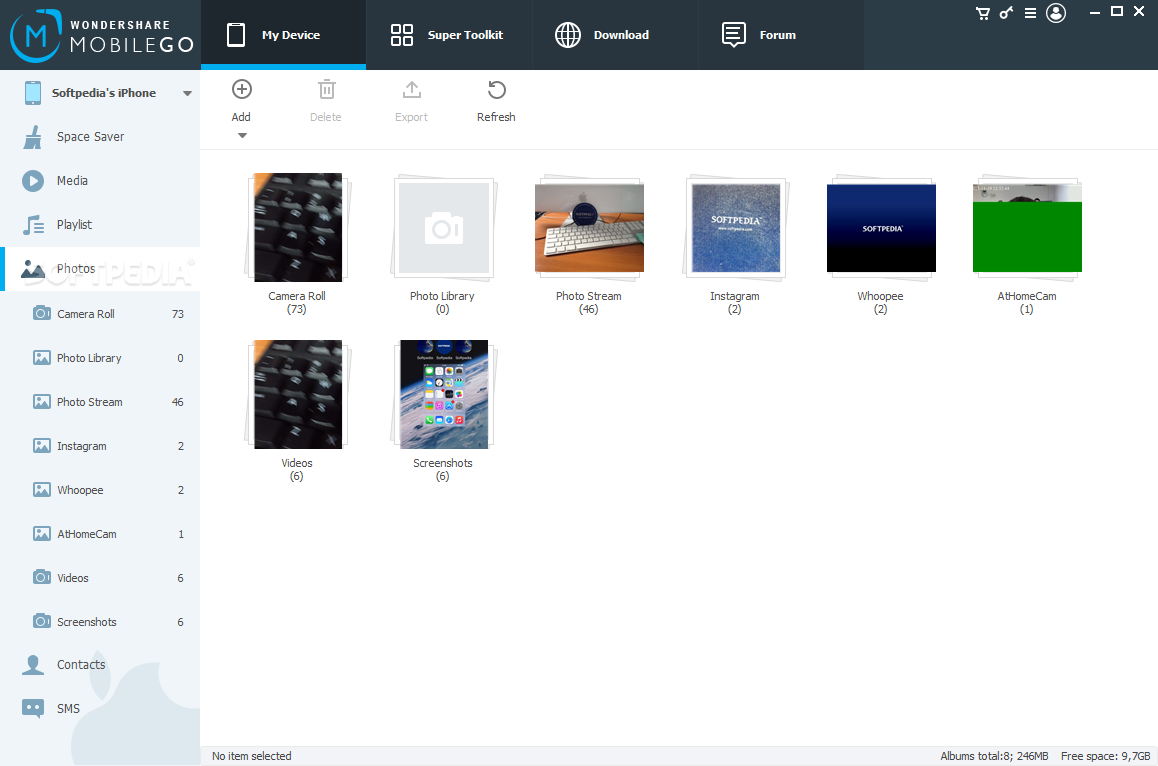This screenshot has width=1158, height=766.
Task: Click 'Albums total:8; 246MB' status text
Action: click(x=994, y=756)
